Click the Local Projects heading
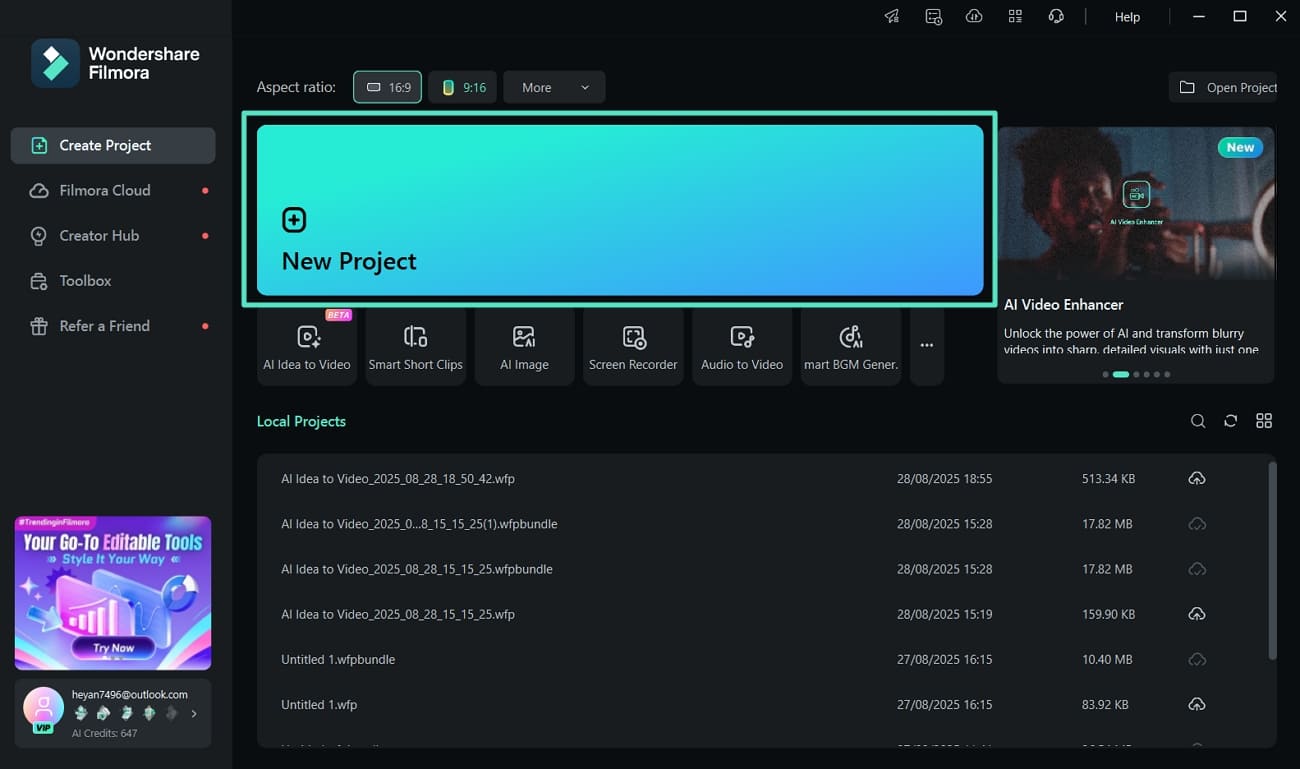This screenshot has height=769, width=1300. [x=301, y=421]
